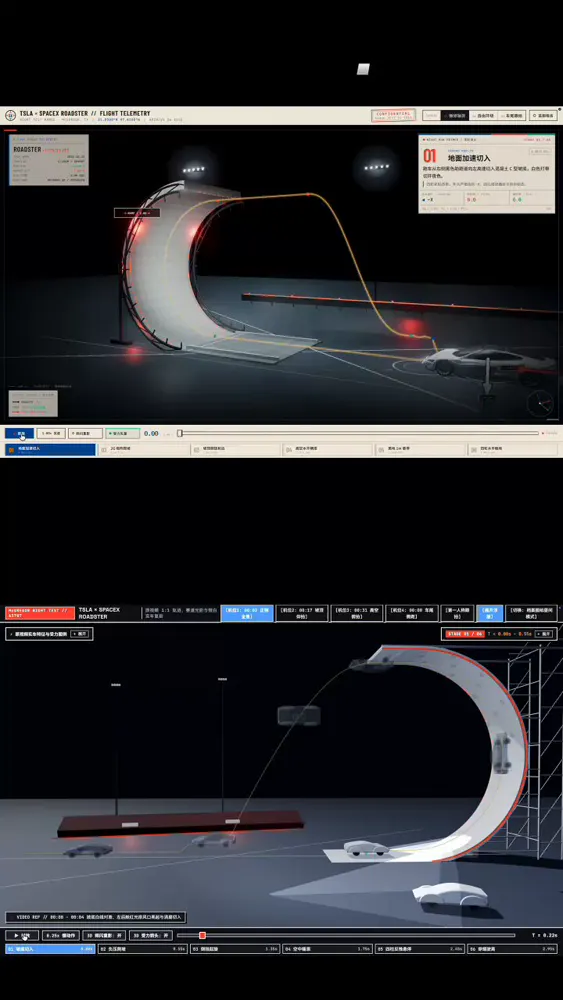Click the ROADSTER vehicle info panel heading

pos(27,149)
